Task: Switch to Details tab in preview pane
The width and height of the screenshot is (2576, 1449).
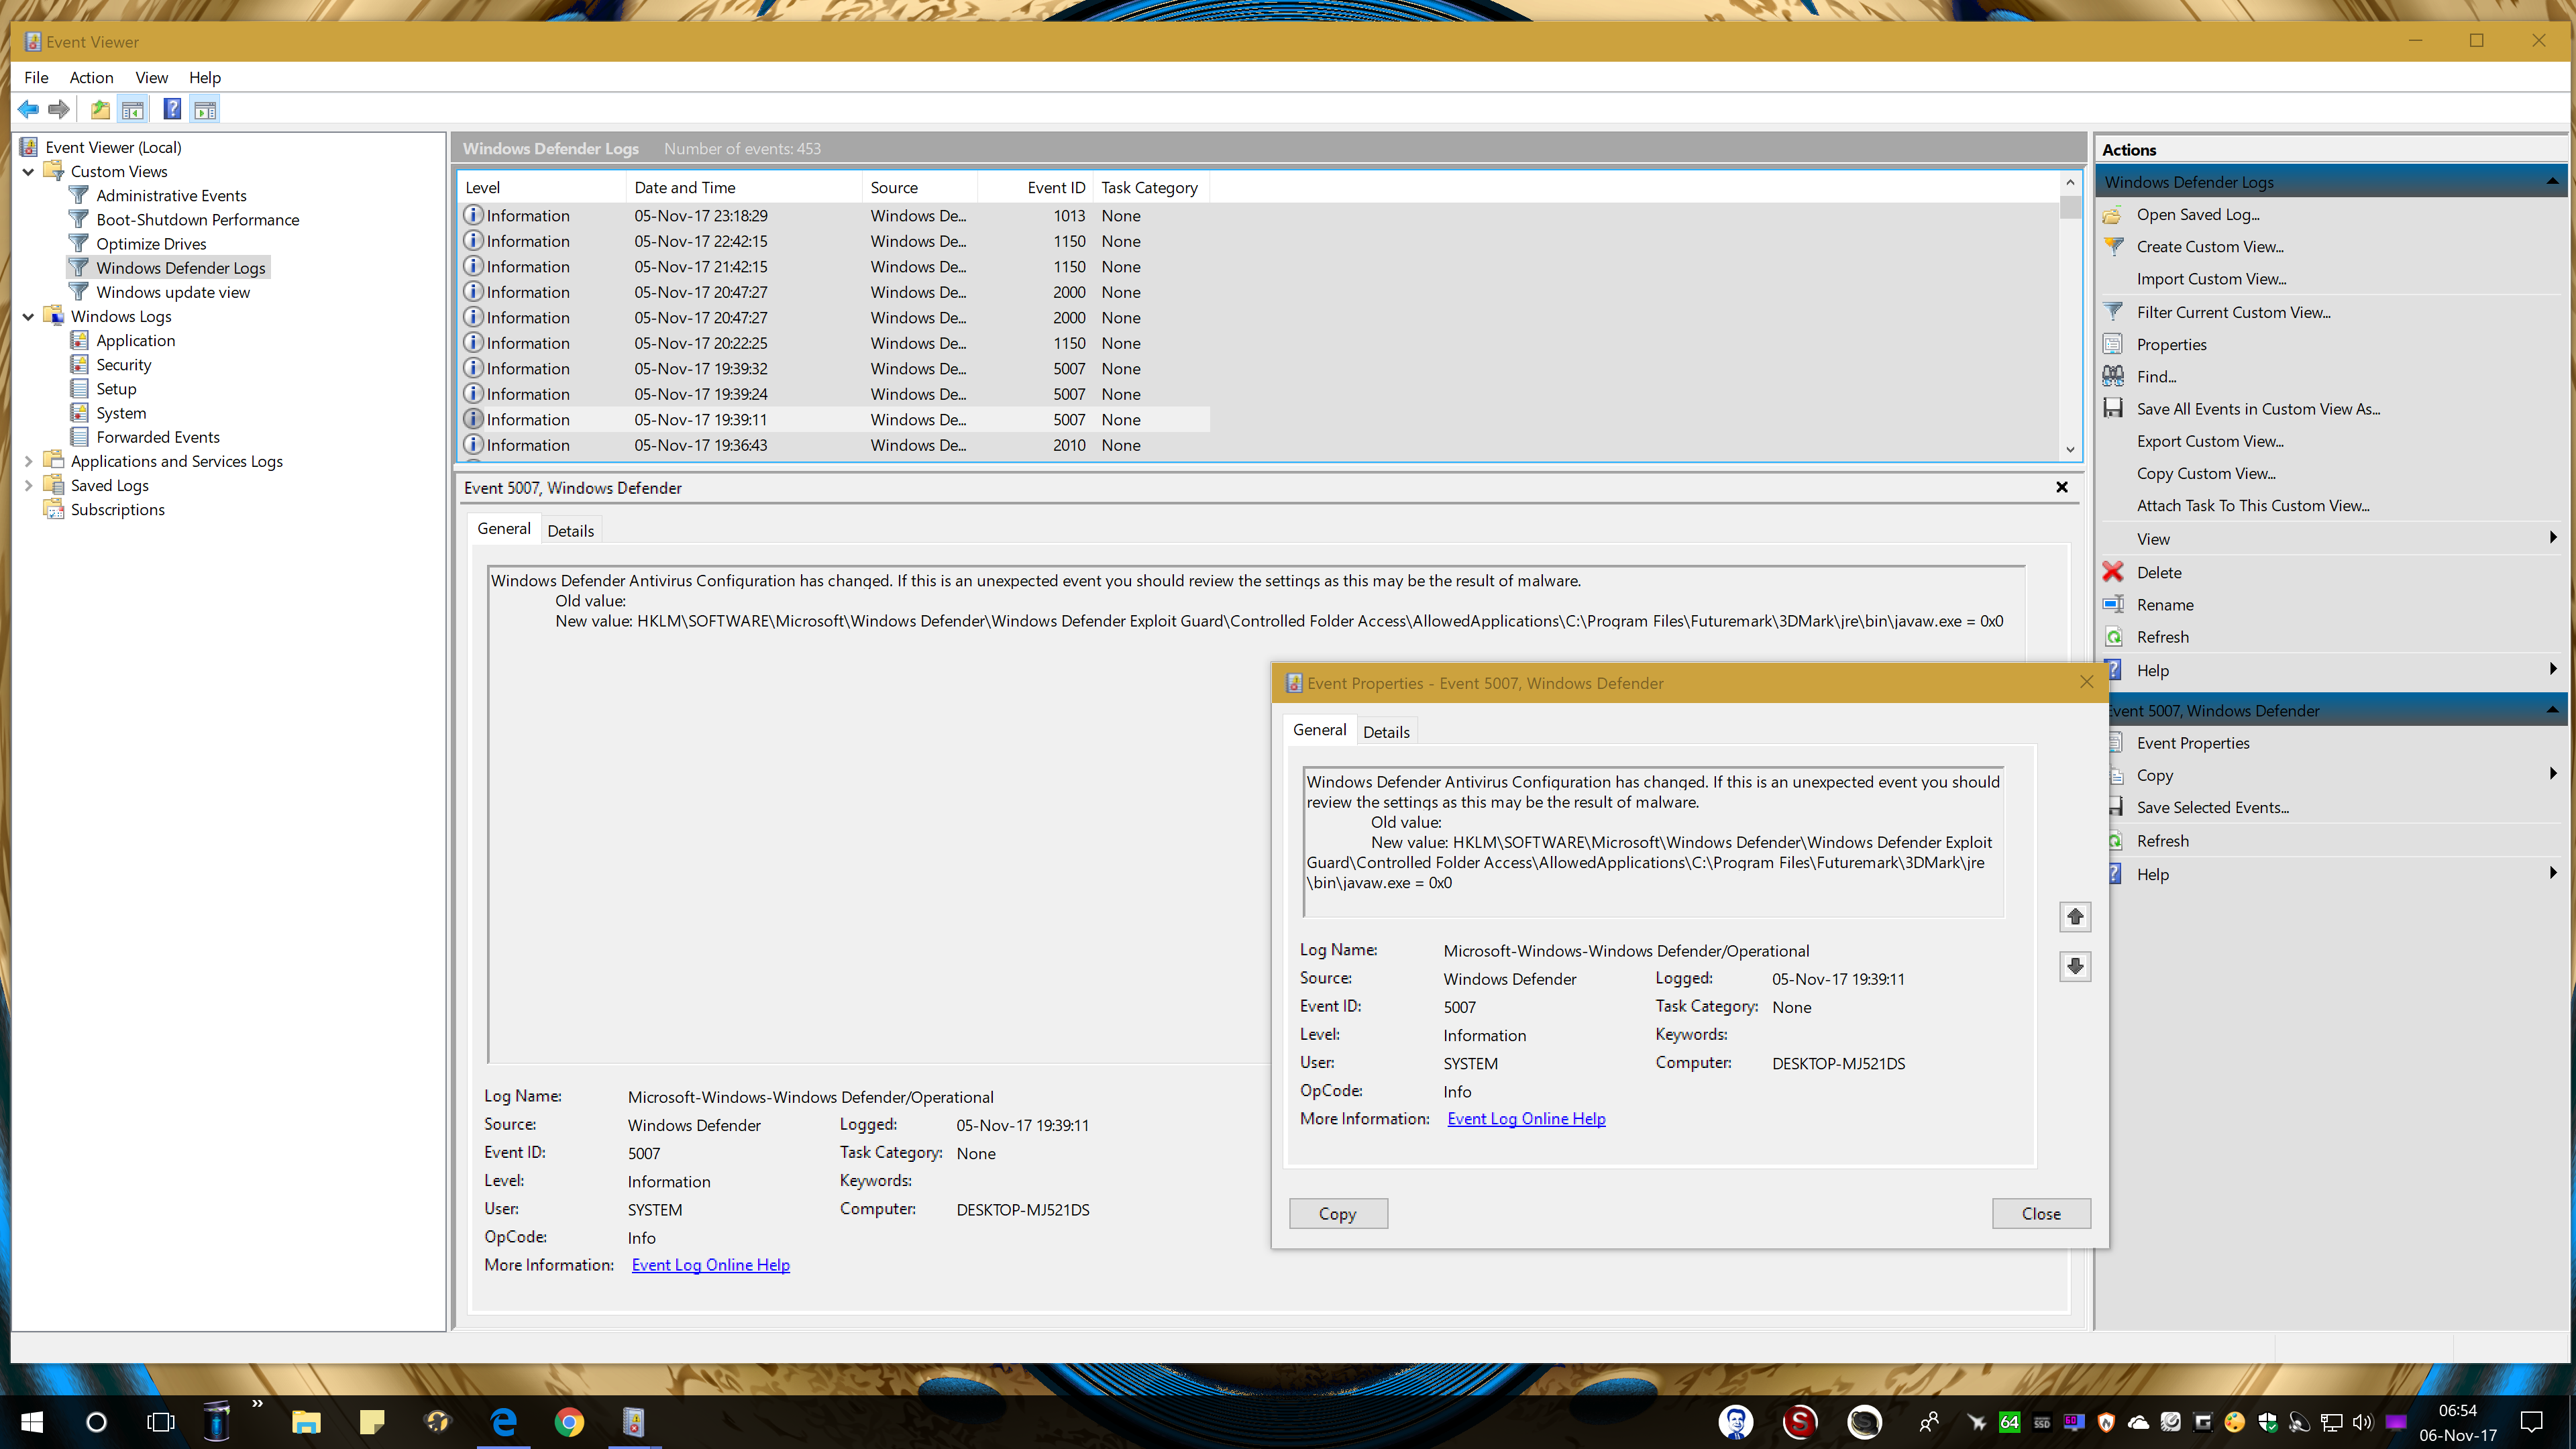Action: (570, 531)
